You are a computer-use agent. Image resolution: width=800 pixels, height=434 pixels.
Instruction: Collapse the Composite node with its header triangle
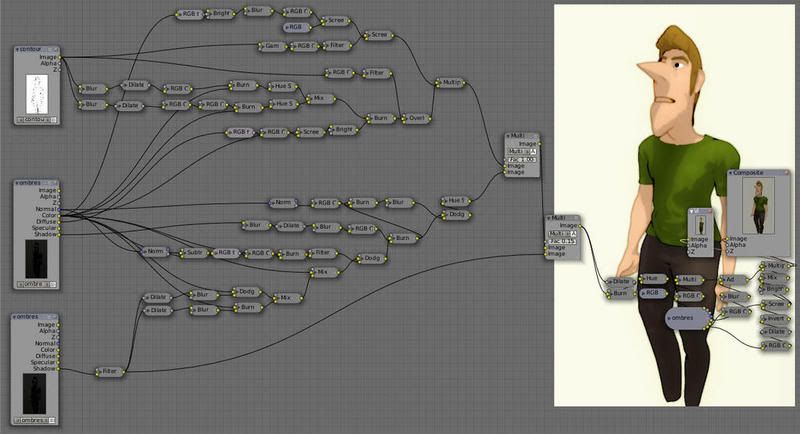pyautogui.click(x=731, y=173)
